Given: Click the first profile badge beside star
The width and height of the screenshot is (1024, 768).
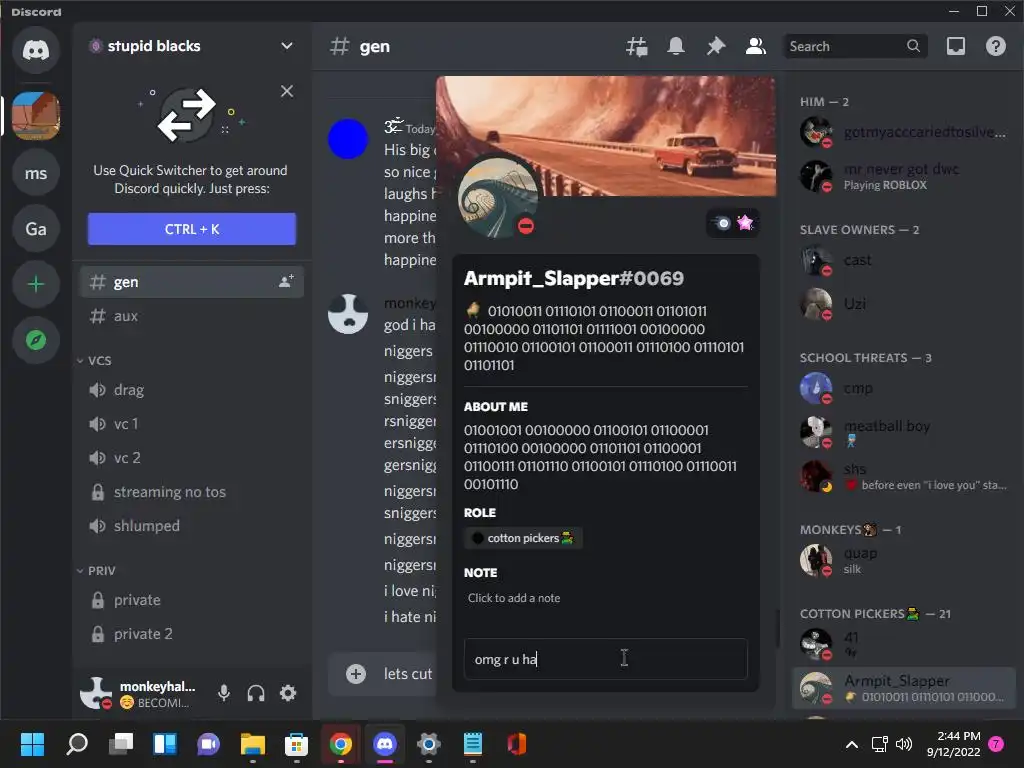Looking at the screenshot, I should (x=722, y=223).
